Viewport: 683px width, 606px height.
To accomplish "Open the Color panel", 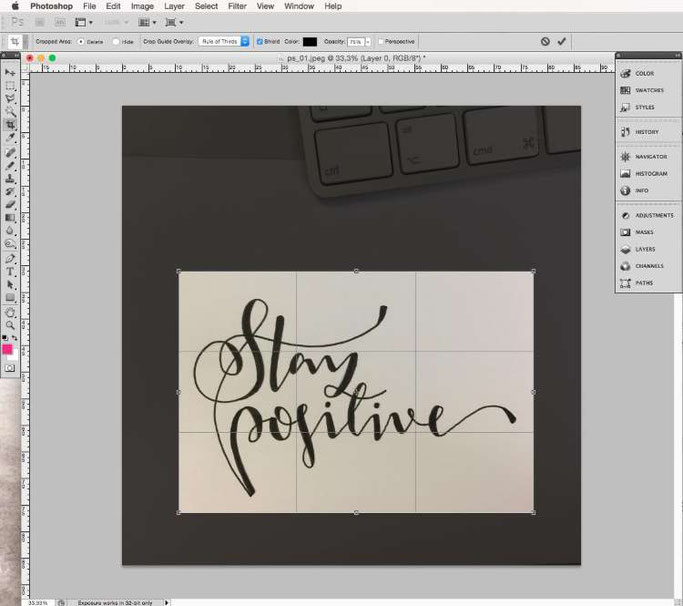I will 639,74.
